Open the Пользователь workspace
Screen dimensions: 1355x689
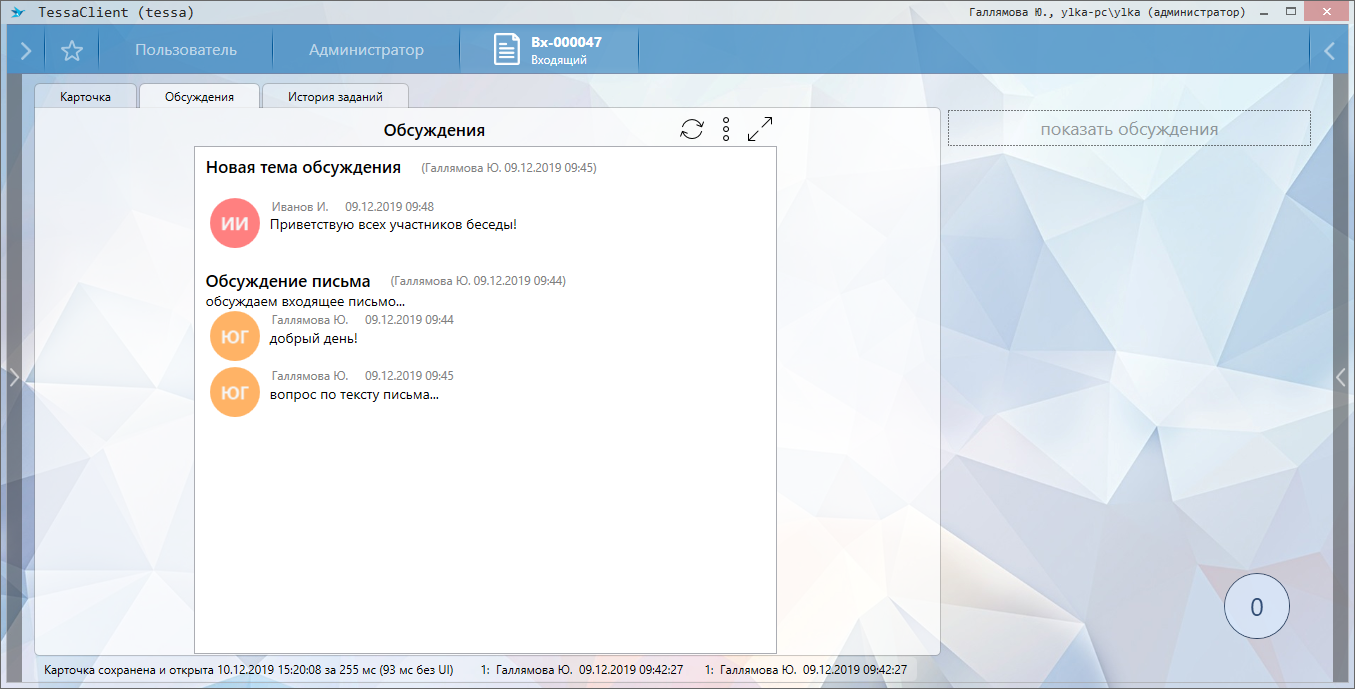186,50
